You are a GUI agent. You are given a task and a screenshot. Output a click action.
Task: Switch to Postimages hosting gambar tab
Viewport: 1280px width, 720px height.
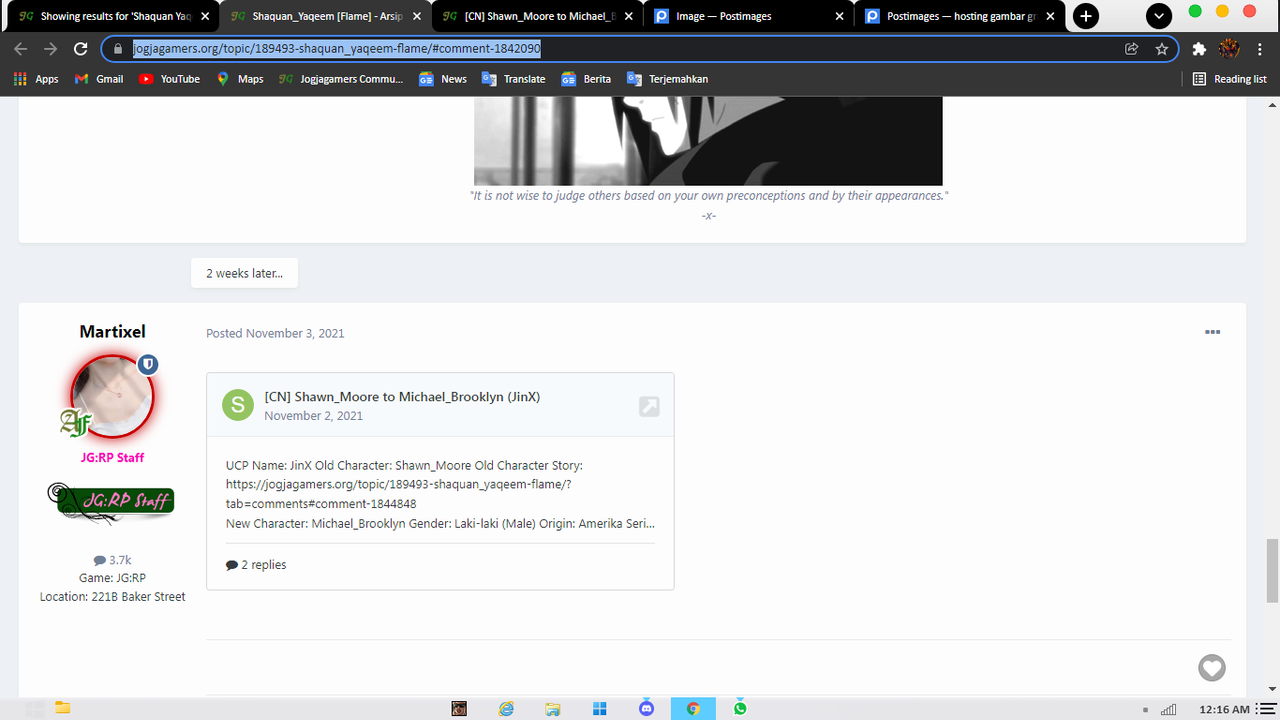960,16
